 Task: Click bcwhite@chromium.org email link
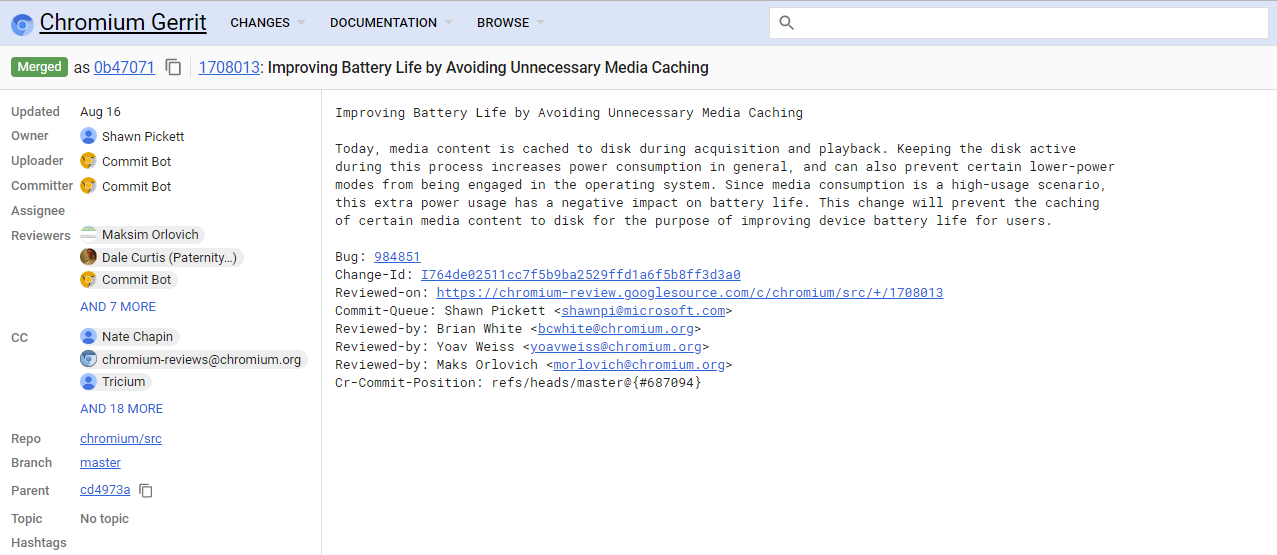[616, 329]
